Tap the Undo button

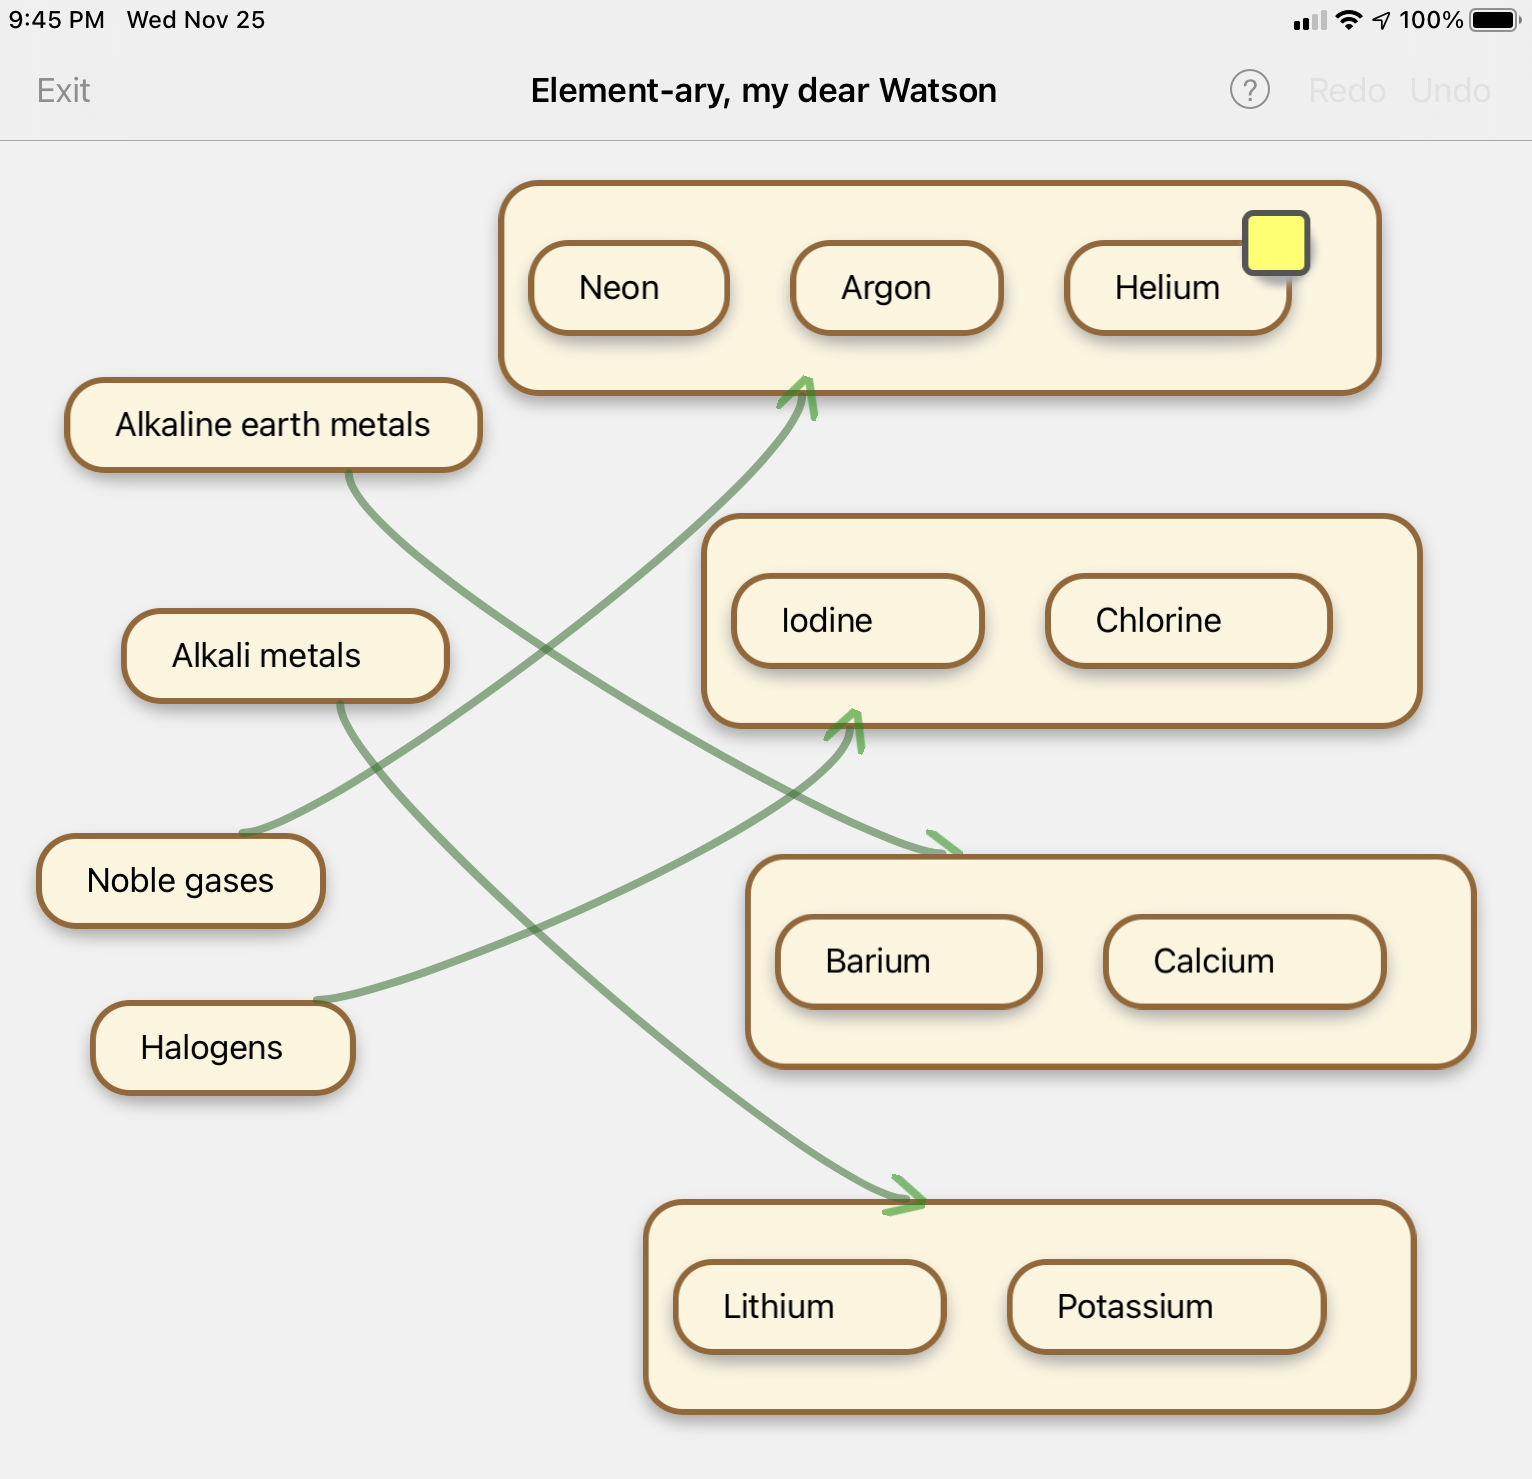tap(1450, 91)
